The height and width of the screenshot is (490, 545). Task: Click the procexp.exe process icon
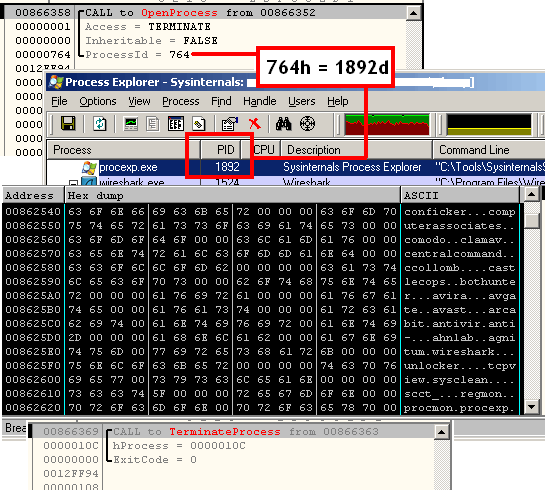coord(89,168)
